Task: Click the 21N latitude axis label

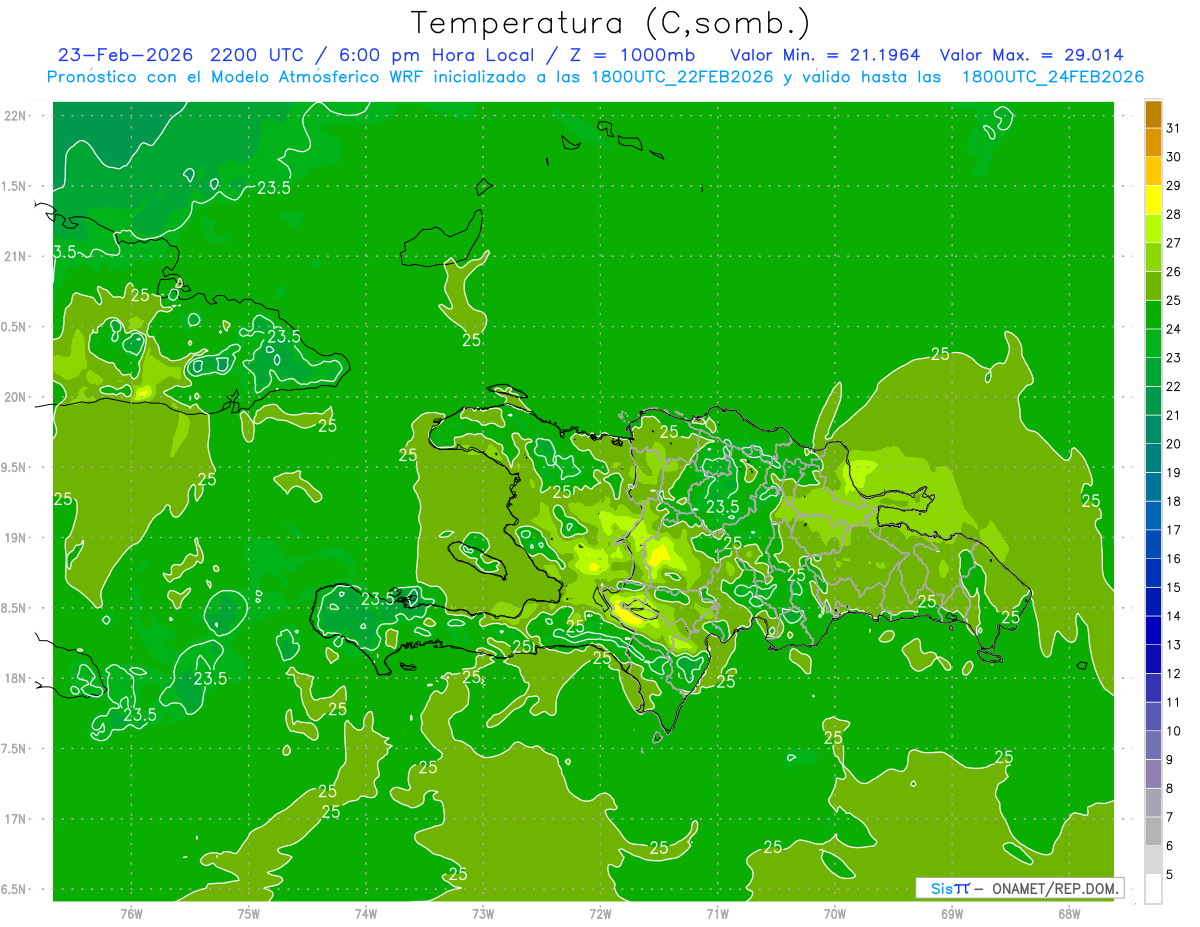Action: (16, 256)
